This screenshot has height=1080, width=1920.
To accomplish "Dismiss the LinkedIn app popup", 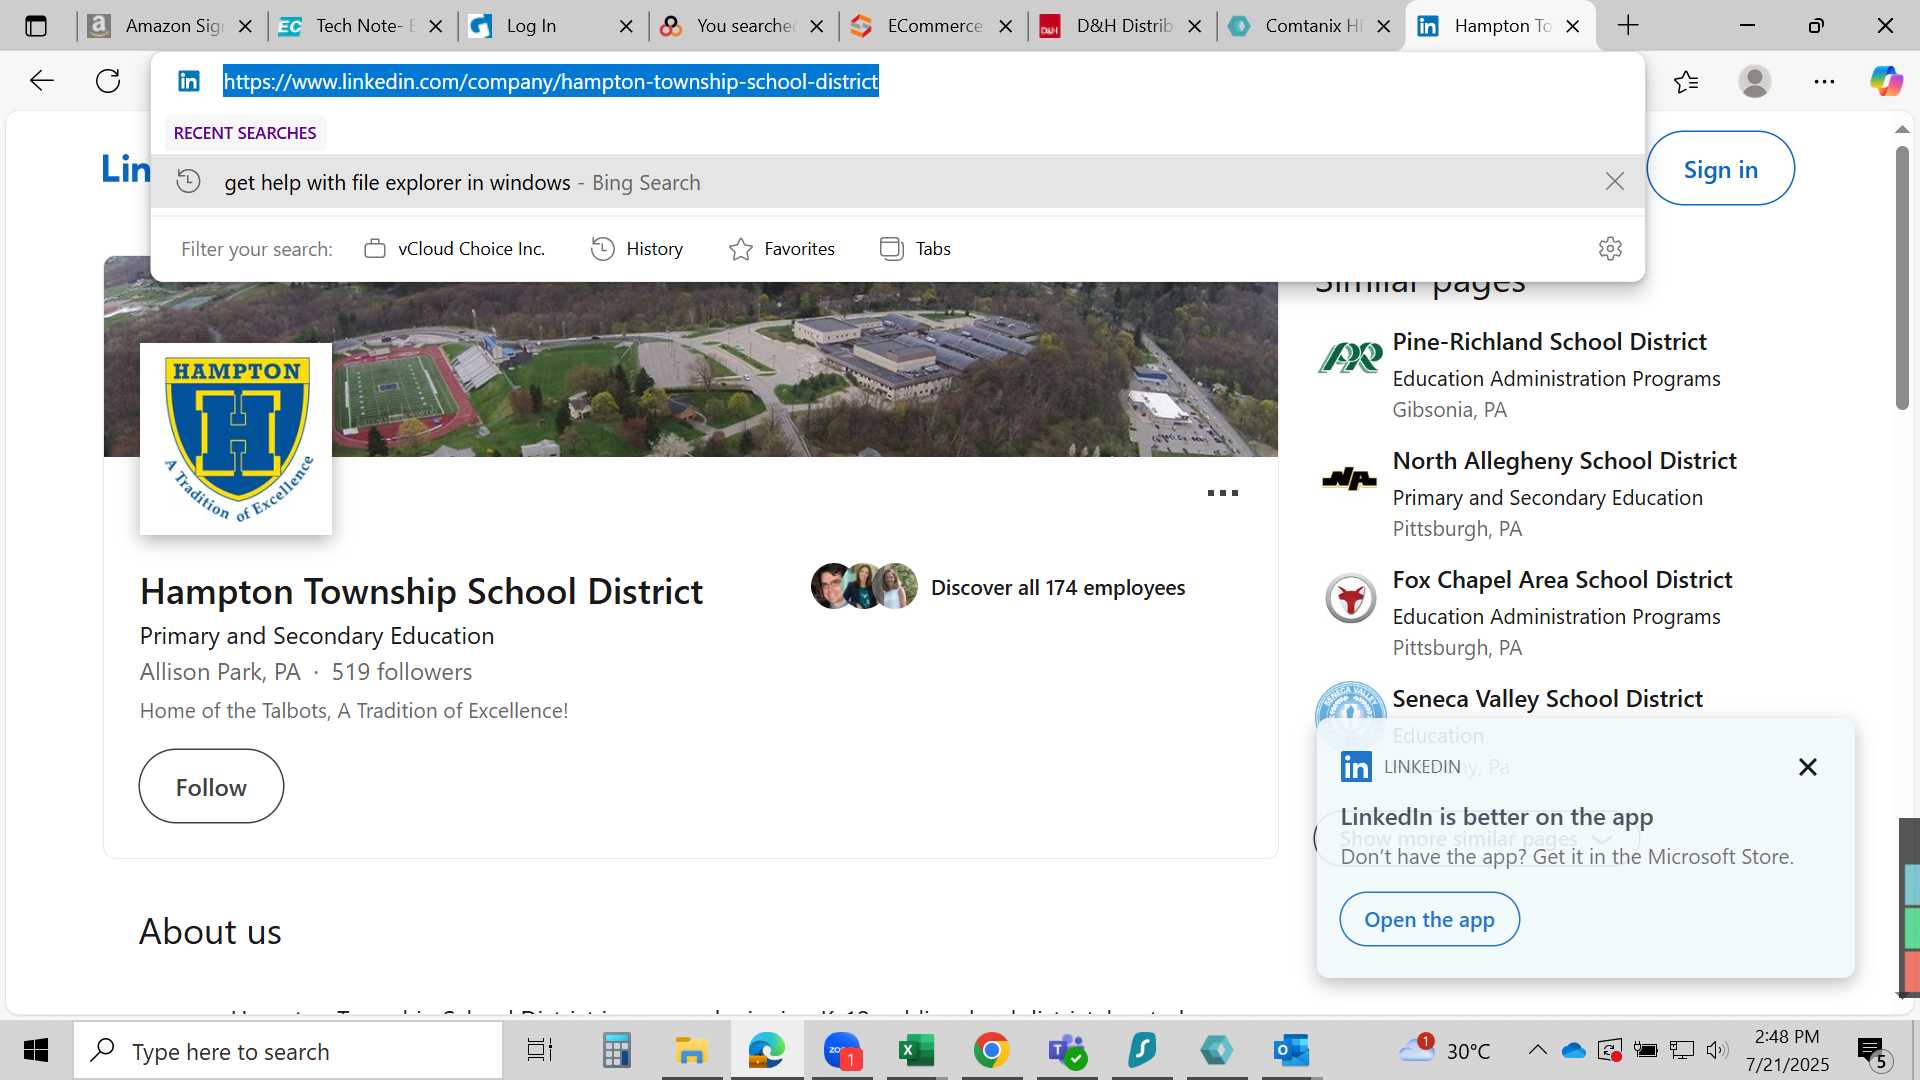I will 1807,767.
